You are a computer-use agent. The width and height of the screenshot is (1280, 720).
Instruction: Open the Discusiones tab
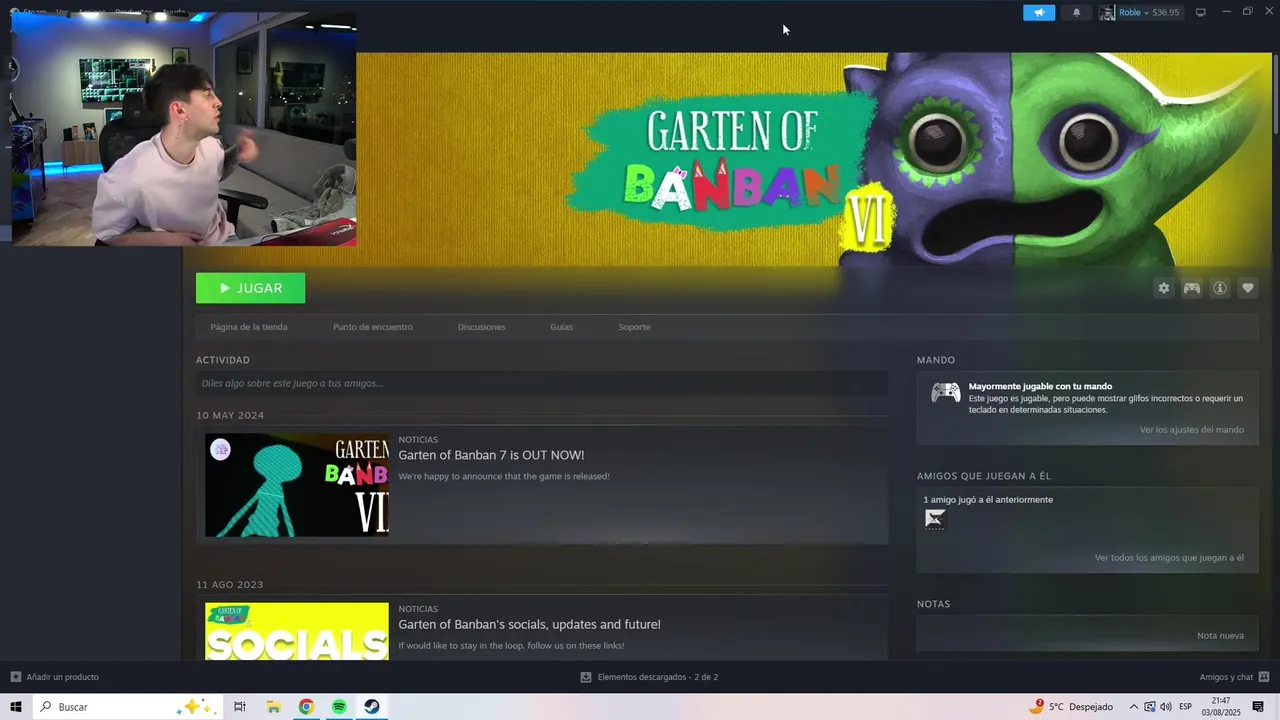(x=481, y=327)
